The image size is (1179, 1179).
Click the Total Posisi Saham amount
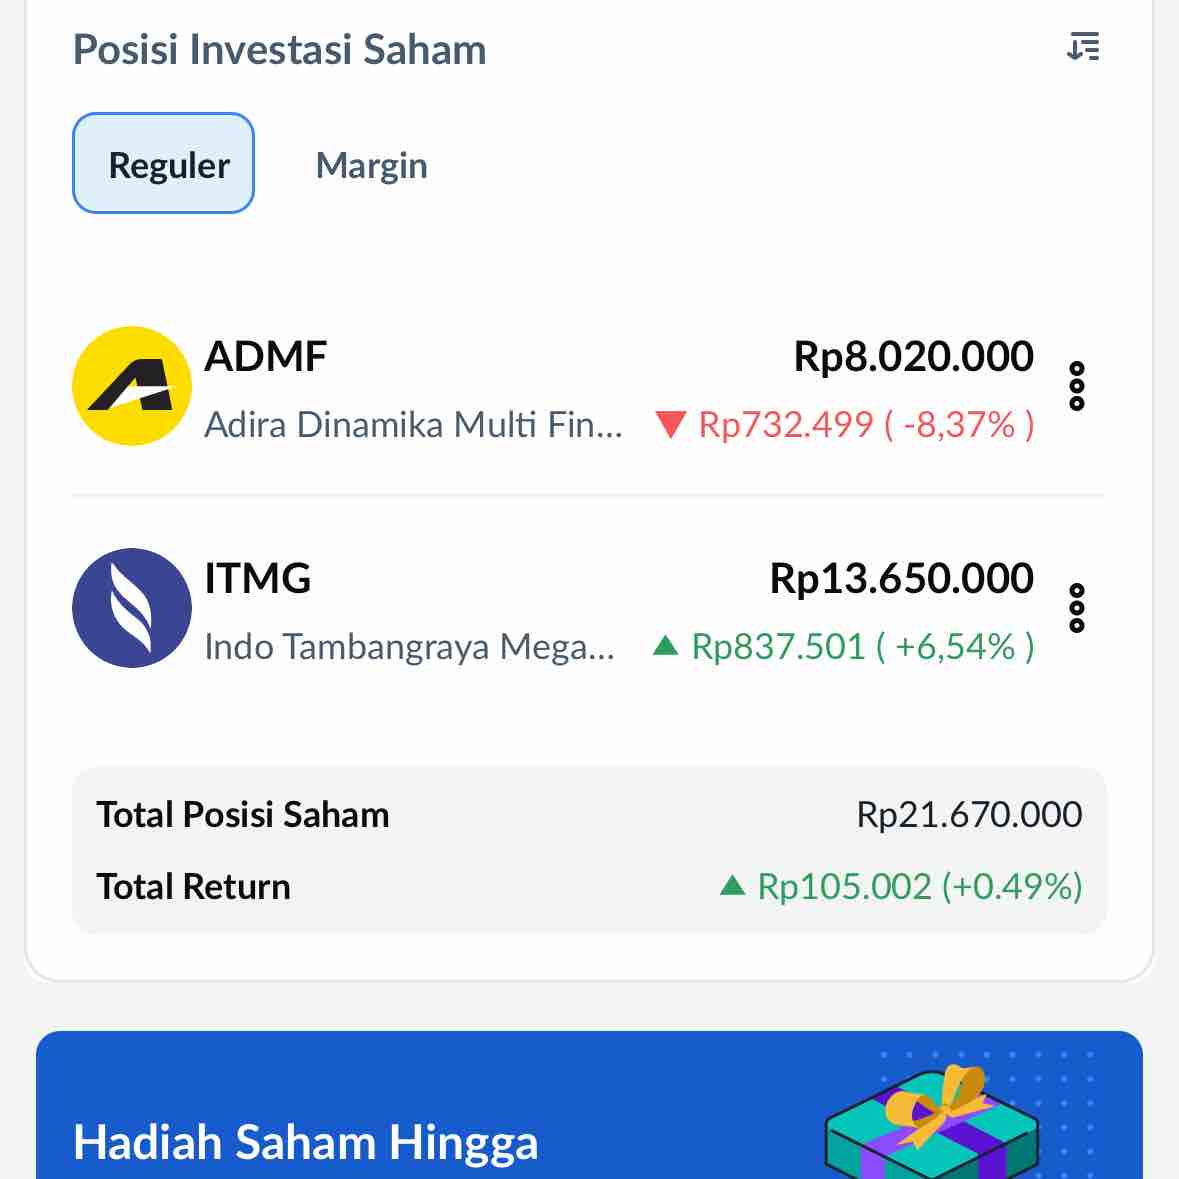(968, 815)
